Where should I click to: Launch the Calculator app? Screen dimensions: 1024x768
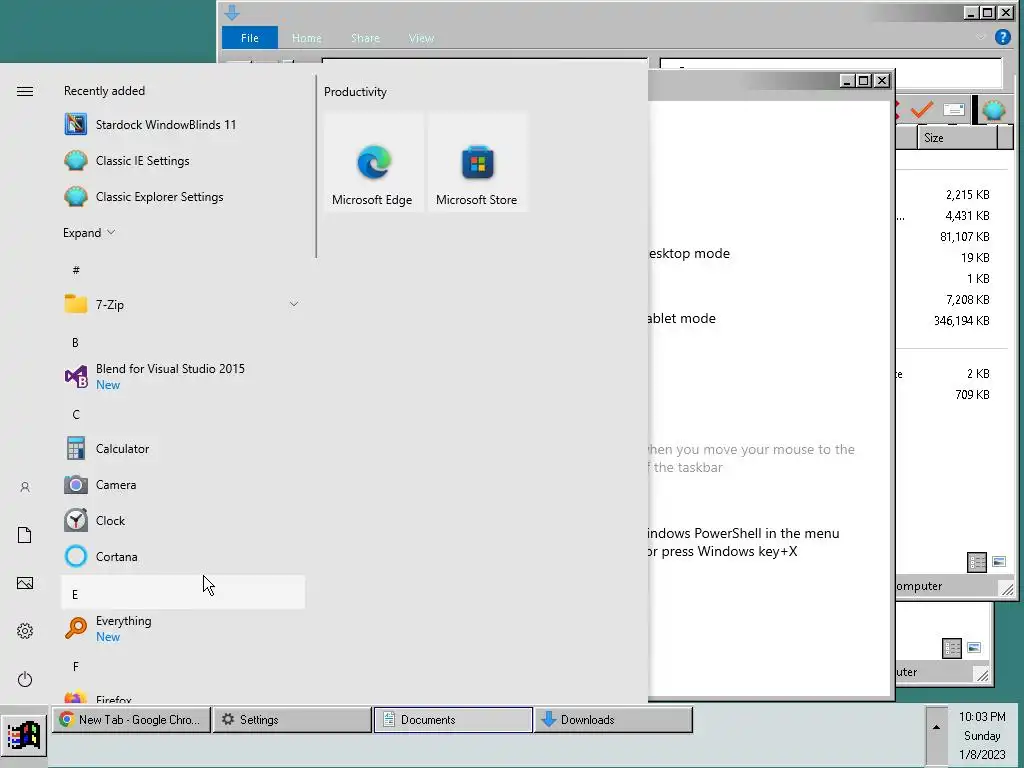(x=183, y=448)
